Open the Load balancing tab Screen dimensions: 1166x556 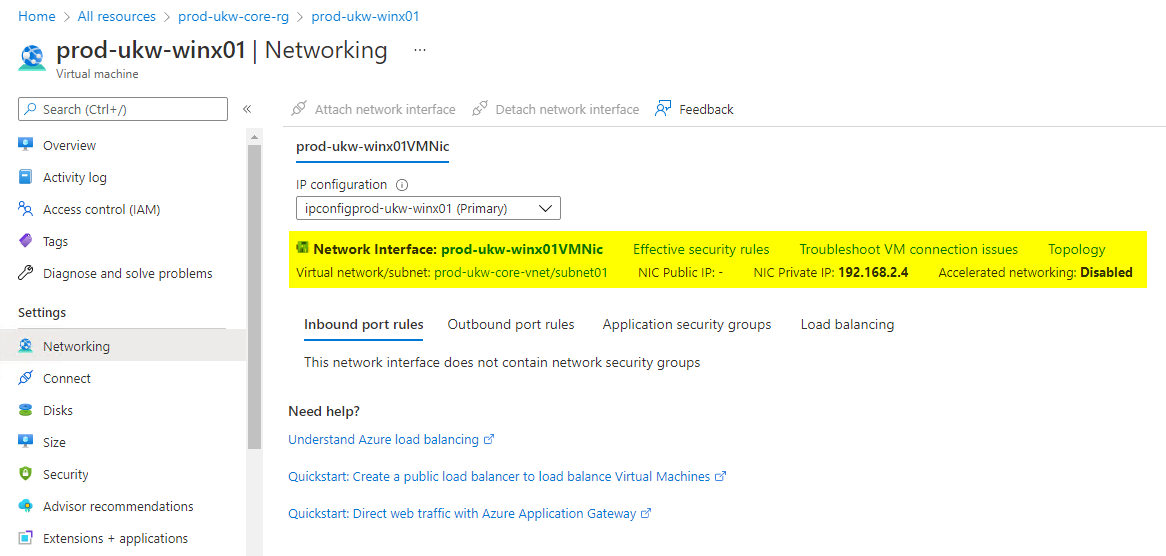tap(847, 324)
